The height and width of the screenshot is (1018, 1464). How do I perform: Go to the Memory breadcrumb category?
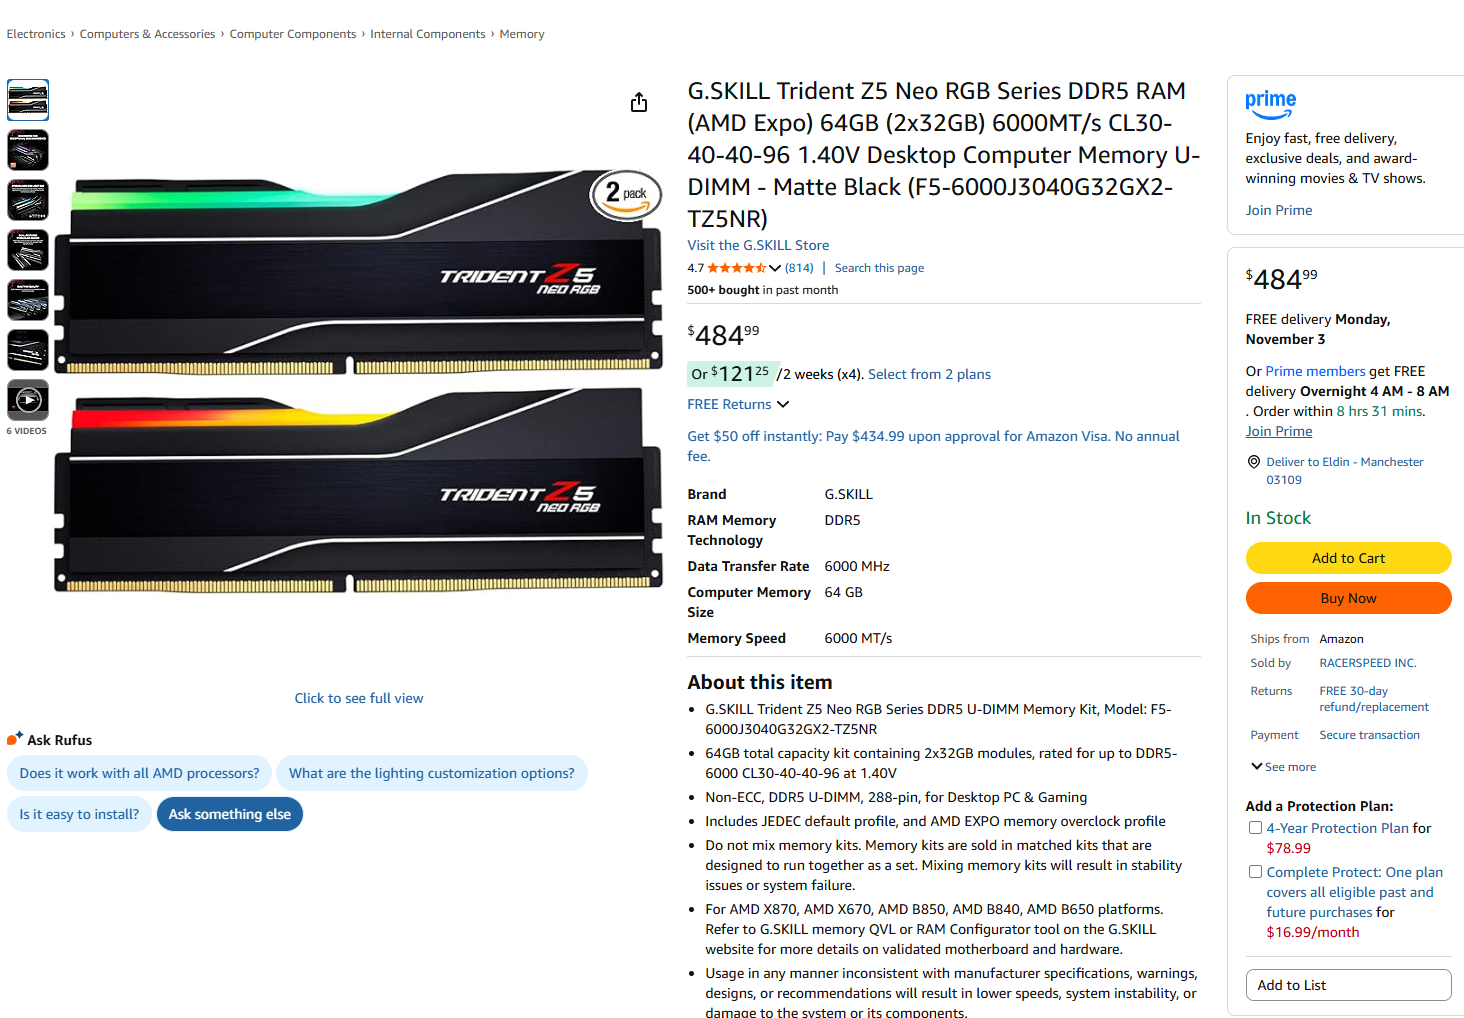pos(522,34)
